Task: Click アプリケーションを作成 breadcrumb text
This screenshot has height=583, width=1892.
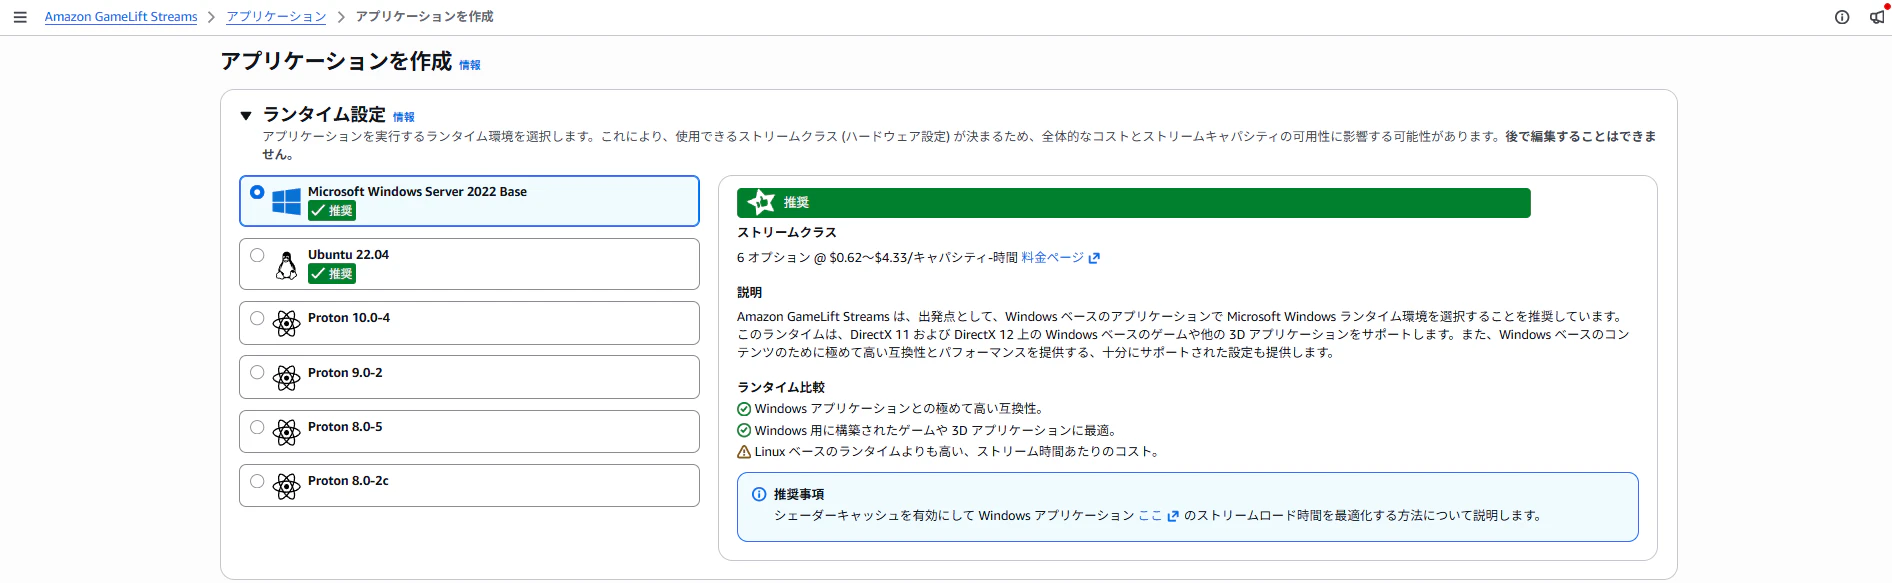Action: [x=424, y=17]
